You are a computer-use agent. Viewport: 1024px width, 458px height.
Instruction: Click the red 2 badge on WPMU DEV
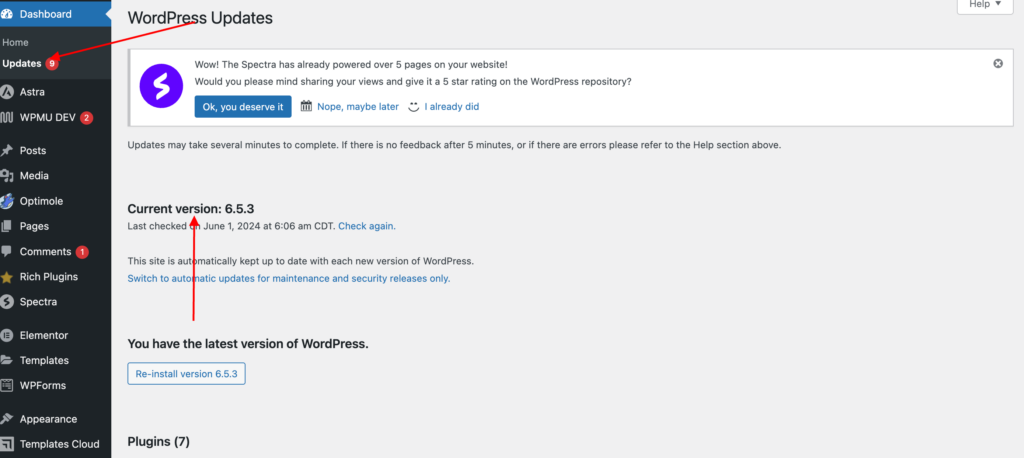87,118
